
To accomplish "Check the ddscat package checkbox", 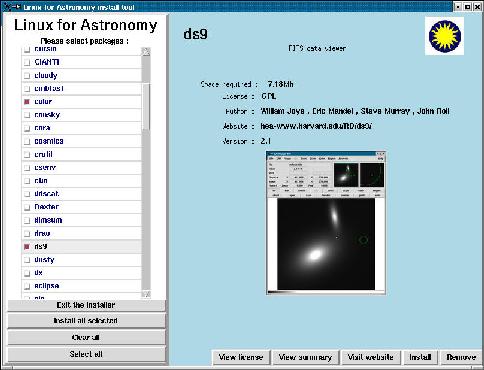I will [27, 194].
